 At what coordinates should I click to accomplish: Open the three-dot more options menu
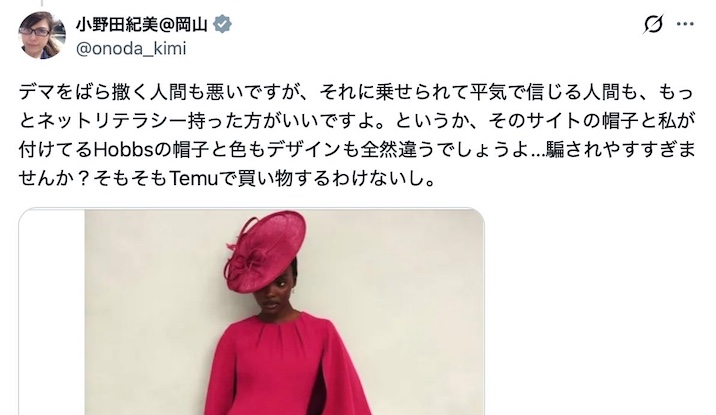pyautogui.click(x=685, y=24)
